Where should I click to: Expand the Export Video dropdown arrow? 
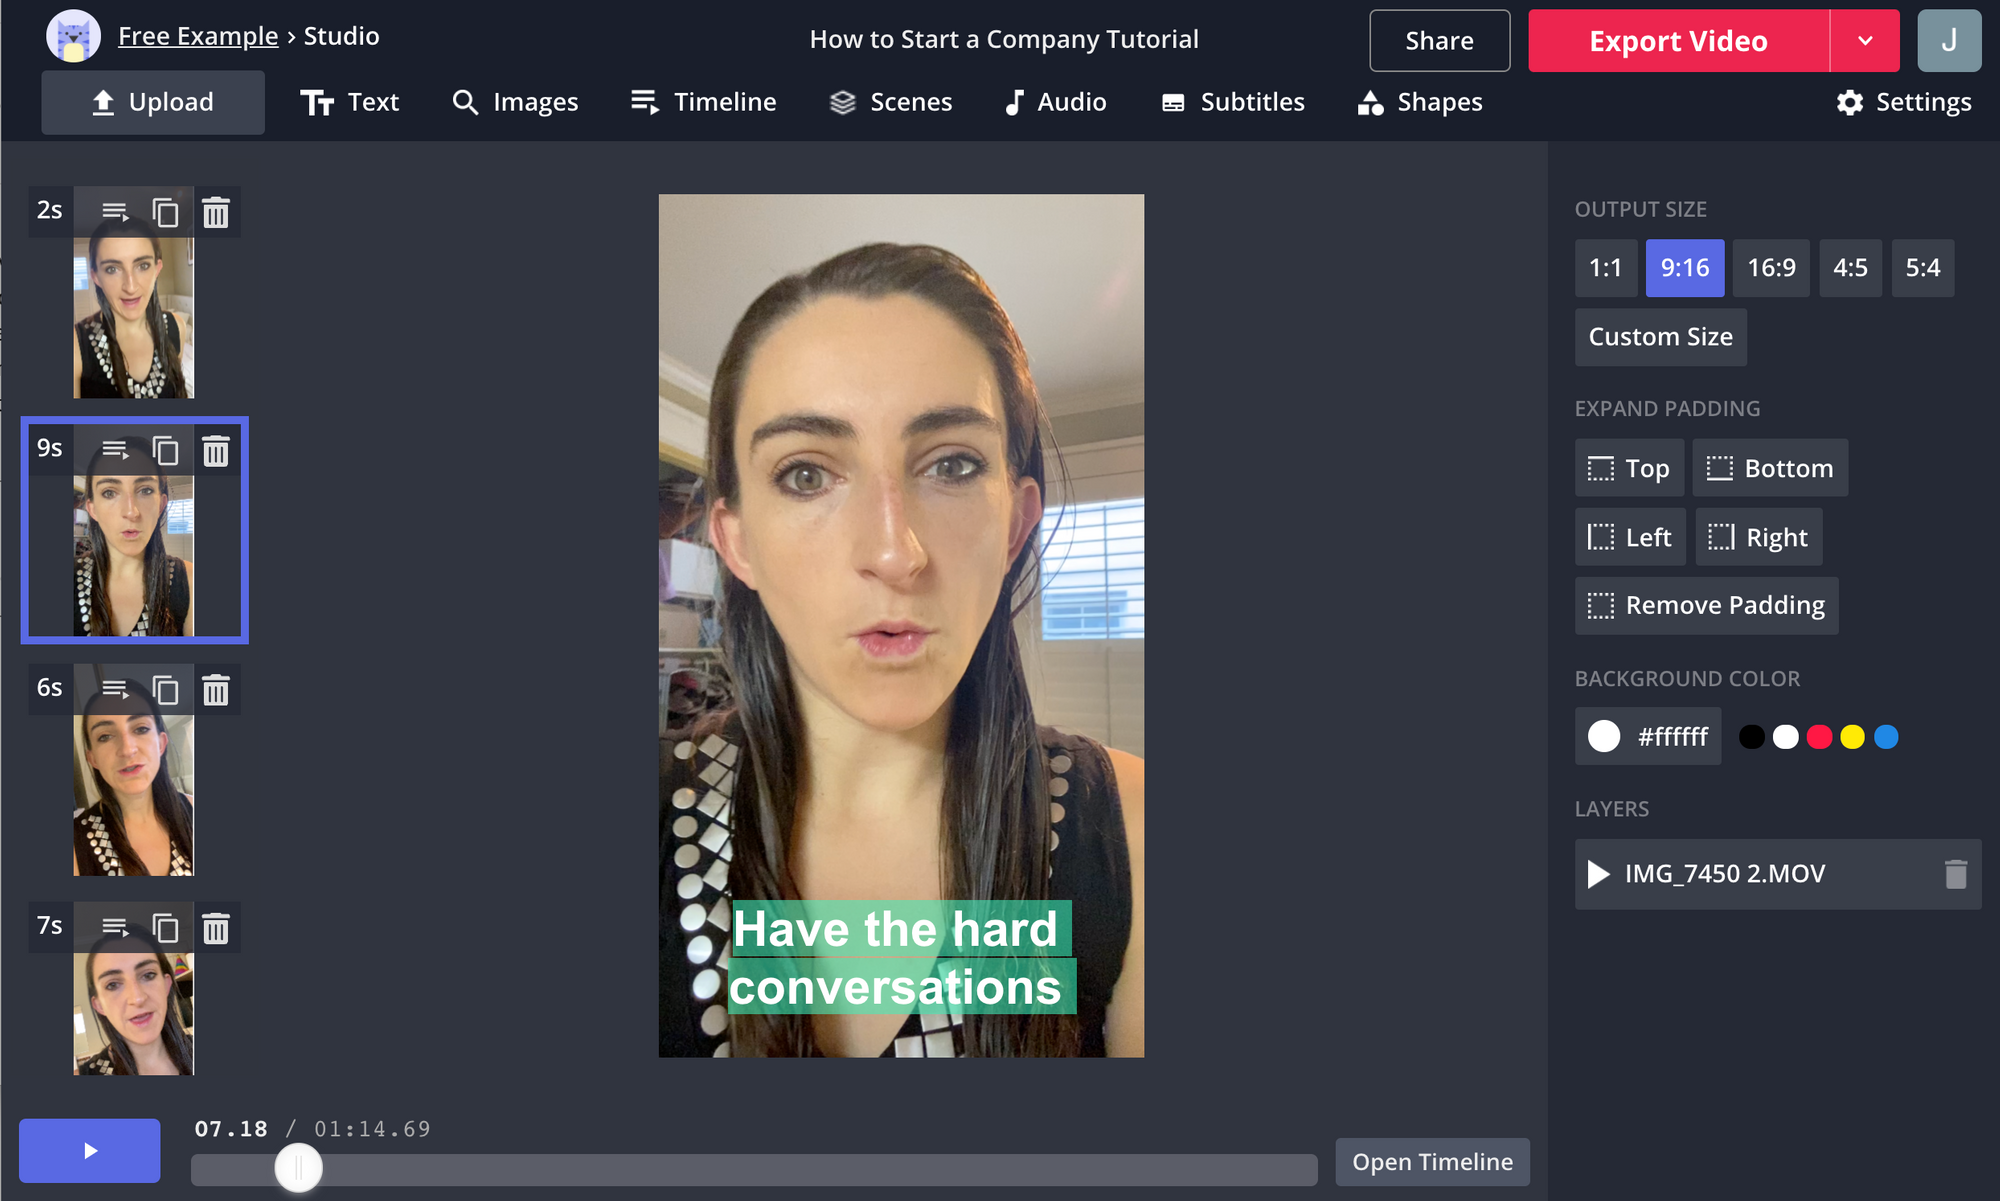point(1865,41)
